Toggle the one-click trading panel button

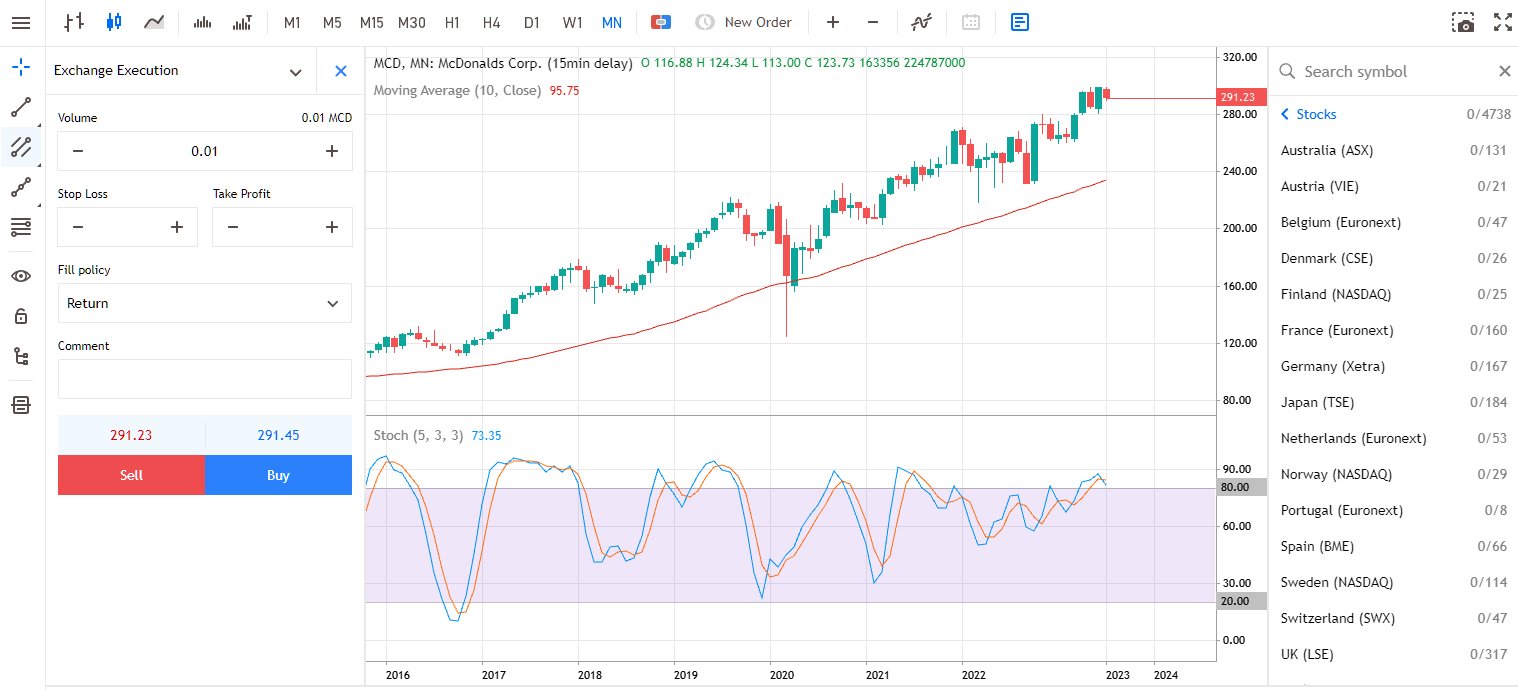click(x=660, y=22)
